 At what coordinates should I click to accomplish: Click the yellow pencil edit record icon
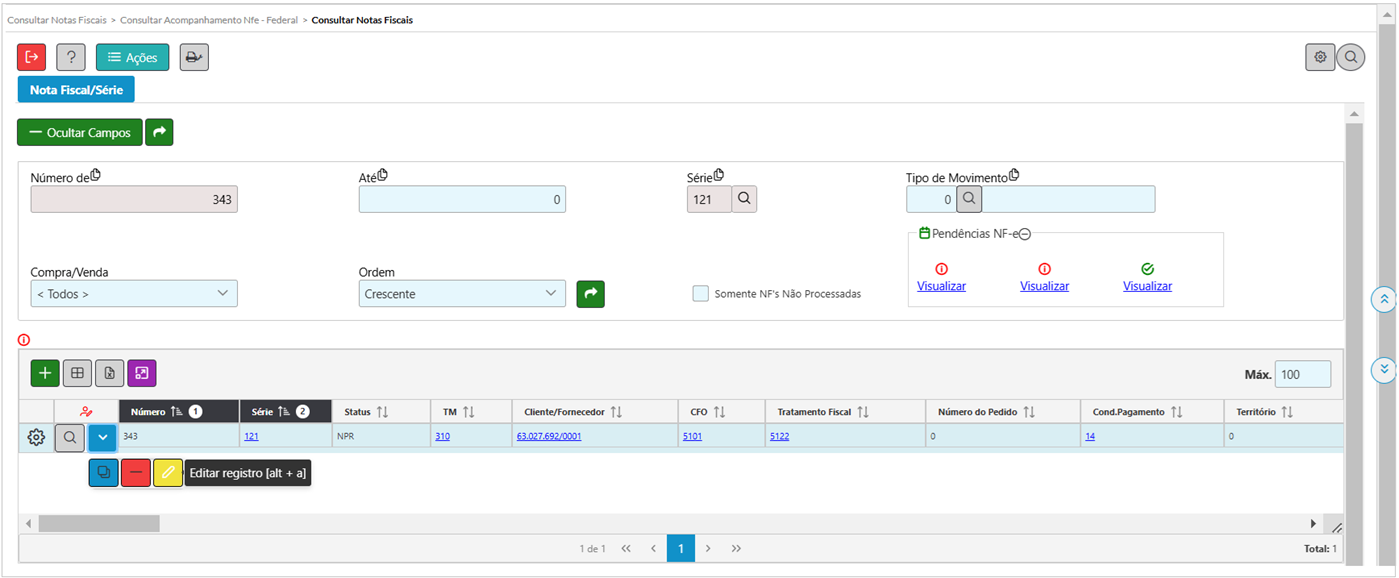tap(168, 473)
